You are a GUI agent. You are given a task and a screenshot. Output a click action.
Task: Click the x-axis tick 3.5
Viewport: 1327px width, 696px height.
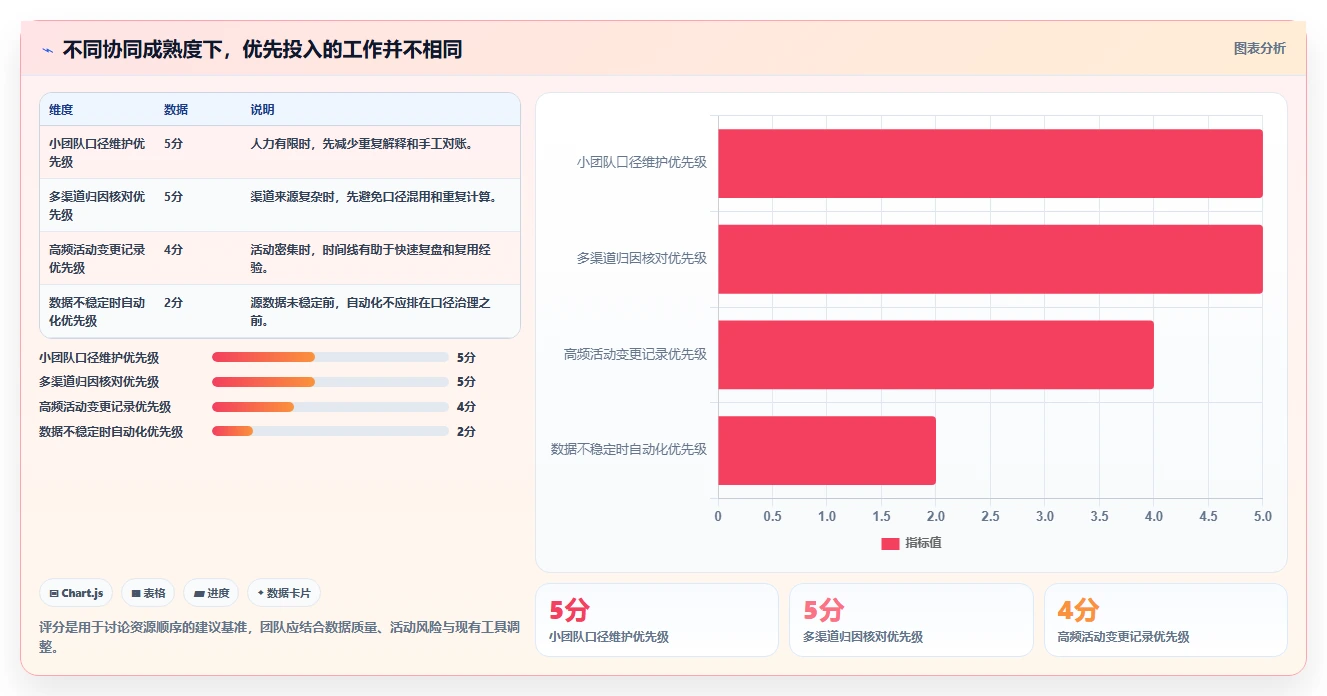pyautogui.click(x=1100, y=517)
